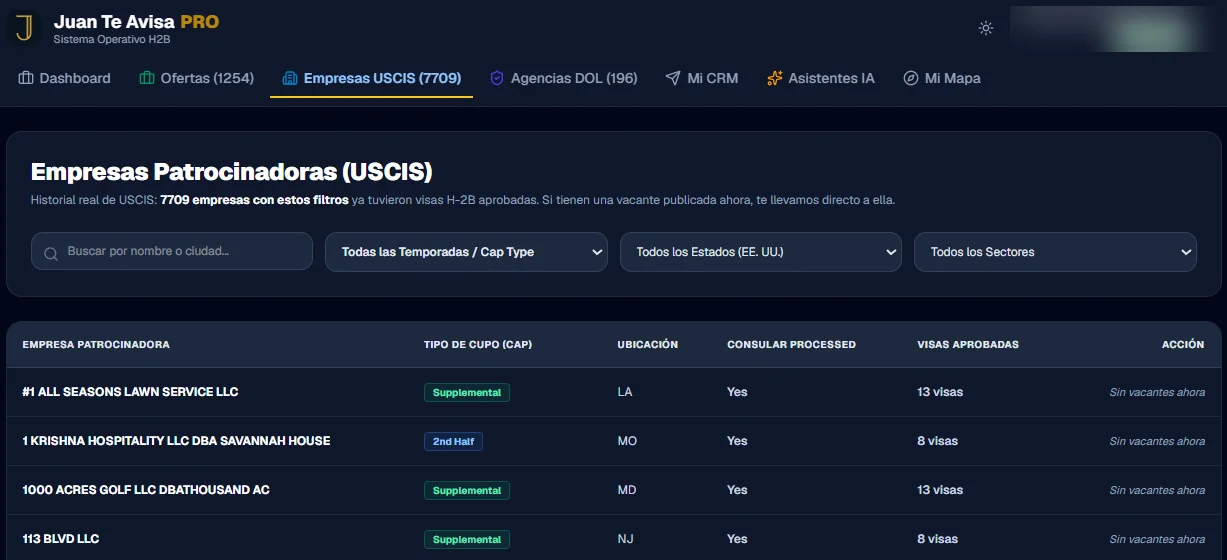The width and height of the screenshot is (1227, 560).
Task: Open the Mi CRM tab
Action: point(702,78)
